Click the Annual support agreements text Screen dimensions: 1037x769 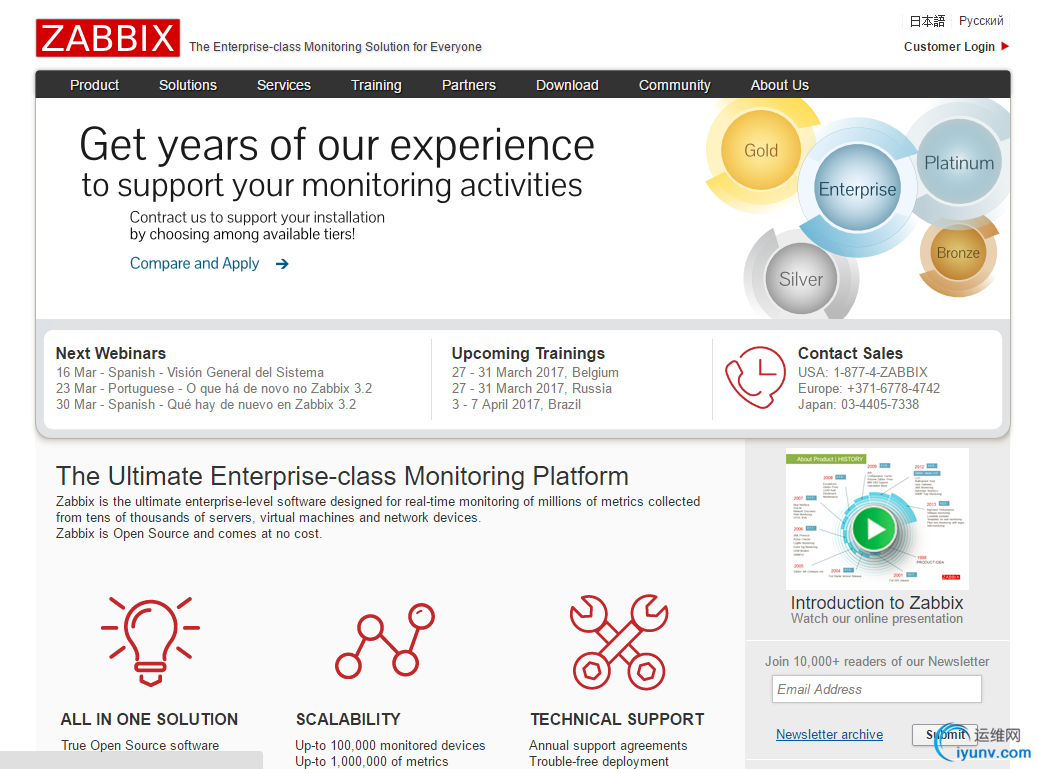click(608, 745)
